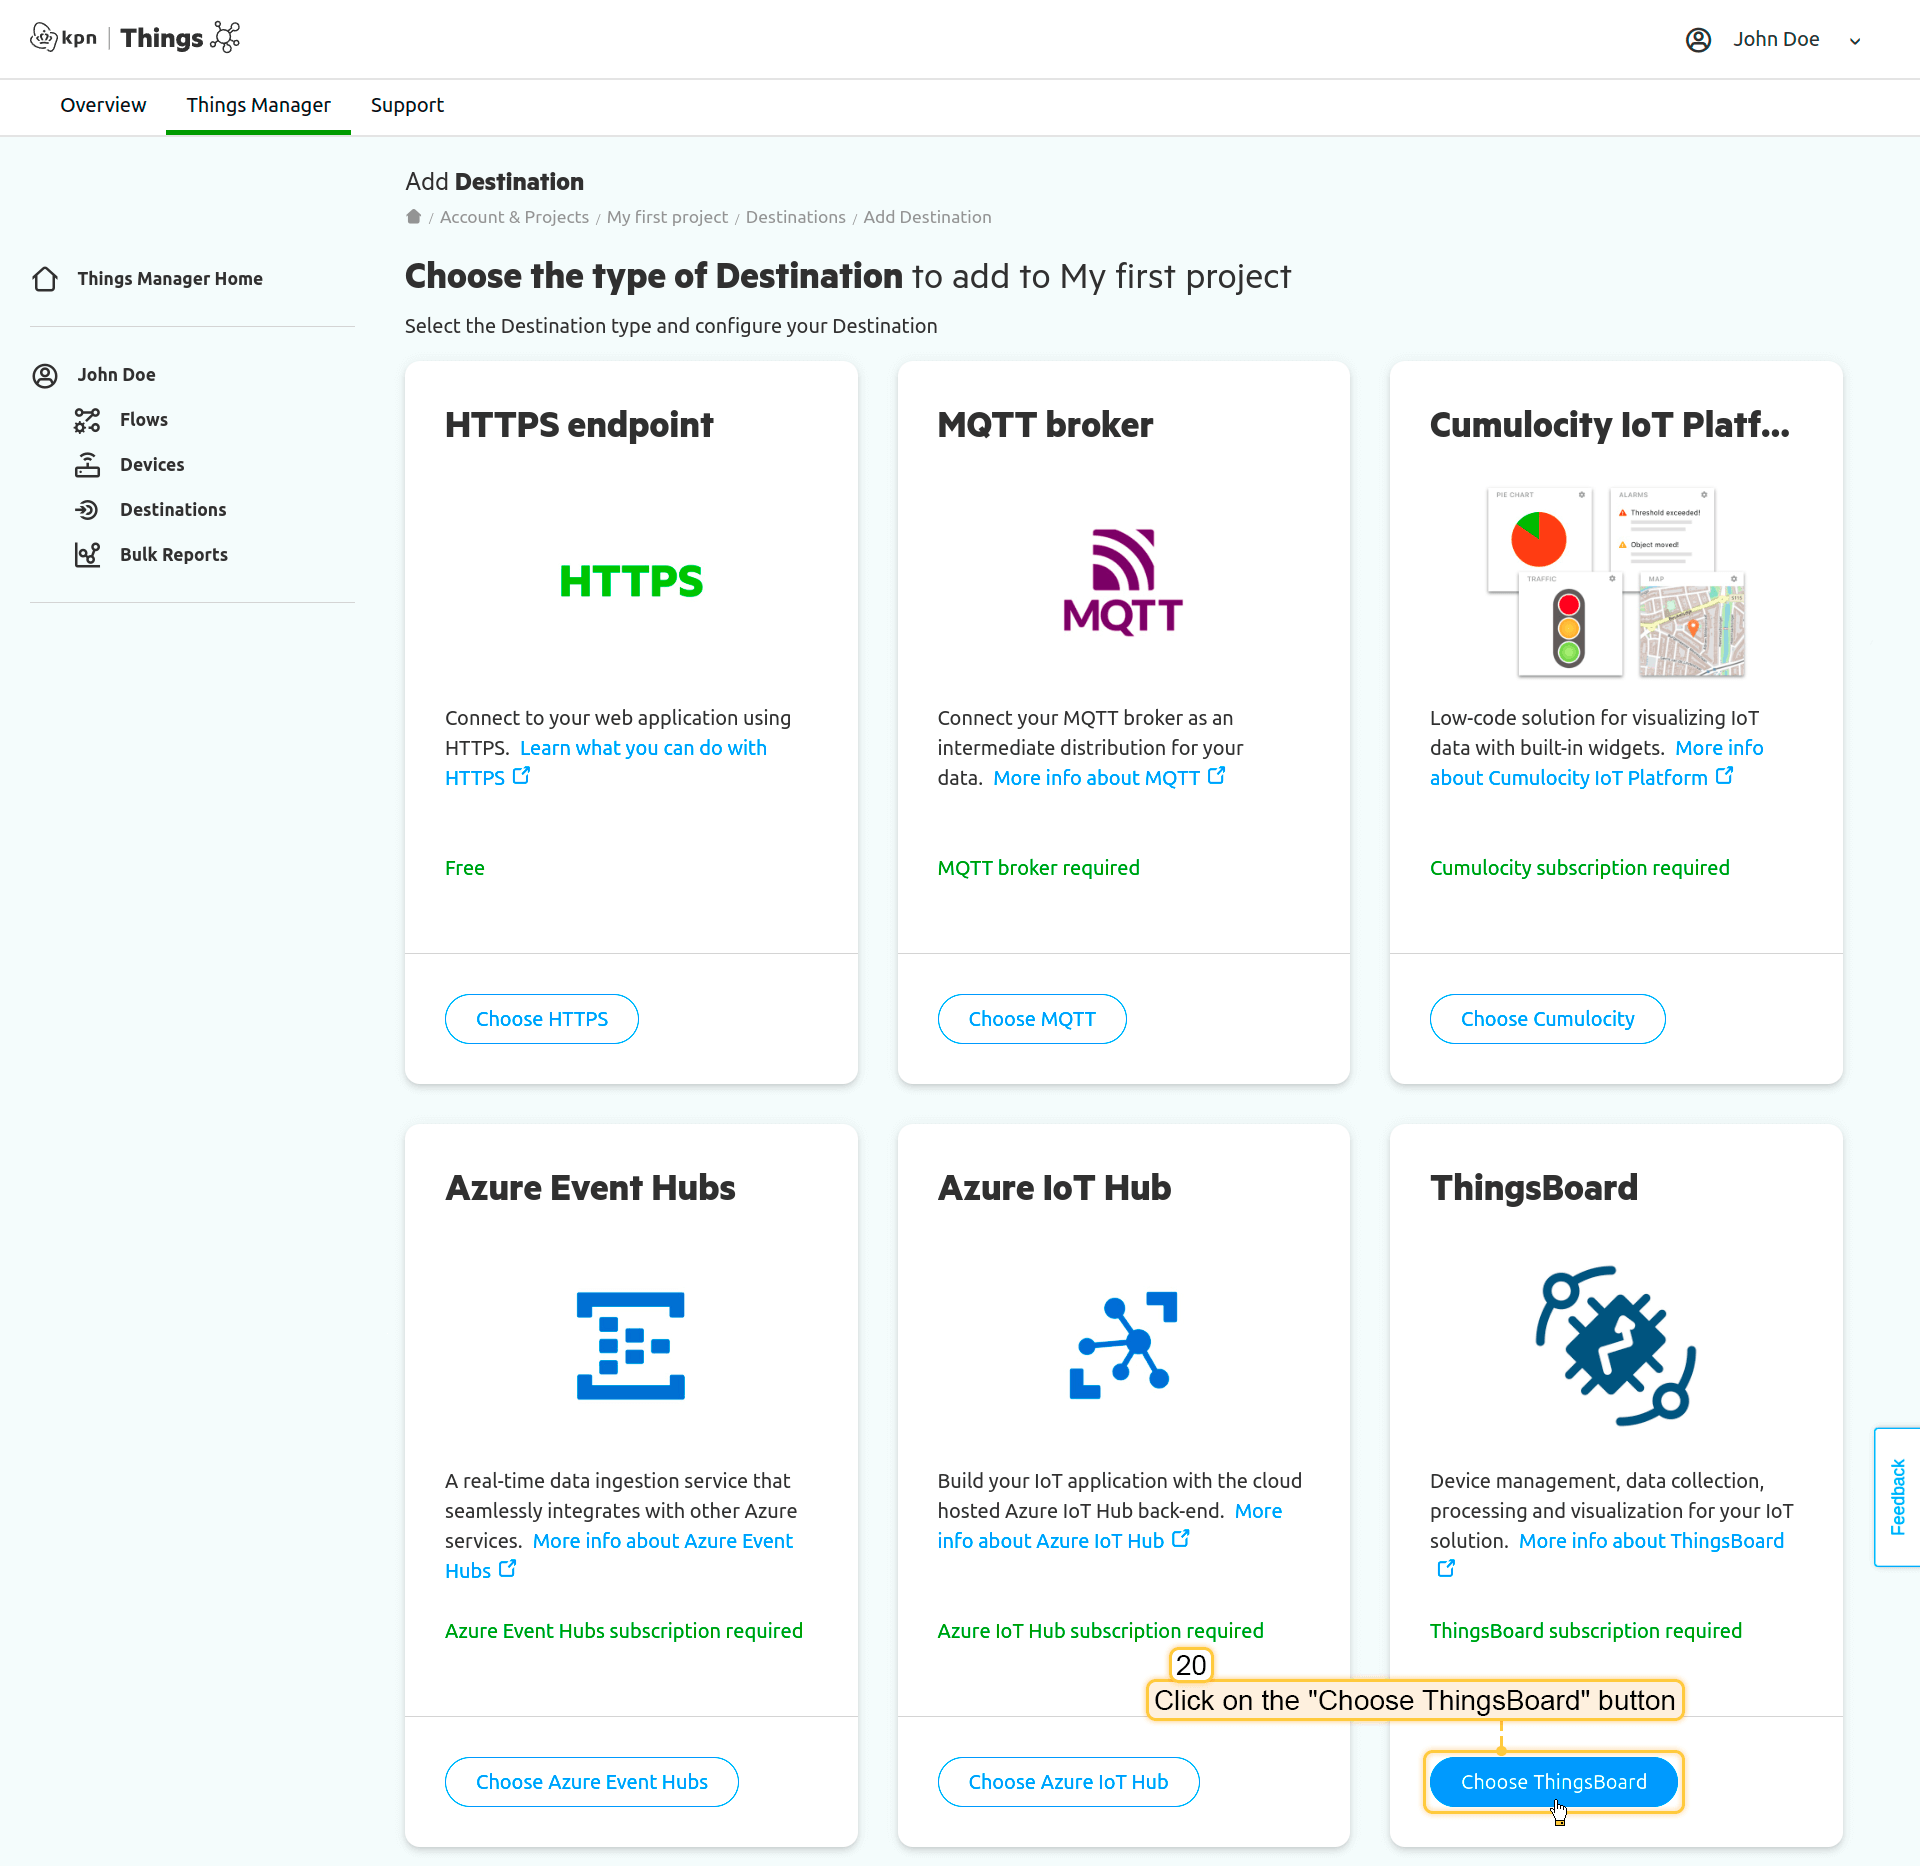Click the Bulk Reports chart icon
The width and height of the screenshot is (1920, 1866).
tap(87, 555)
